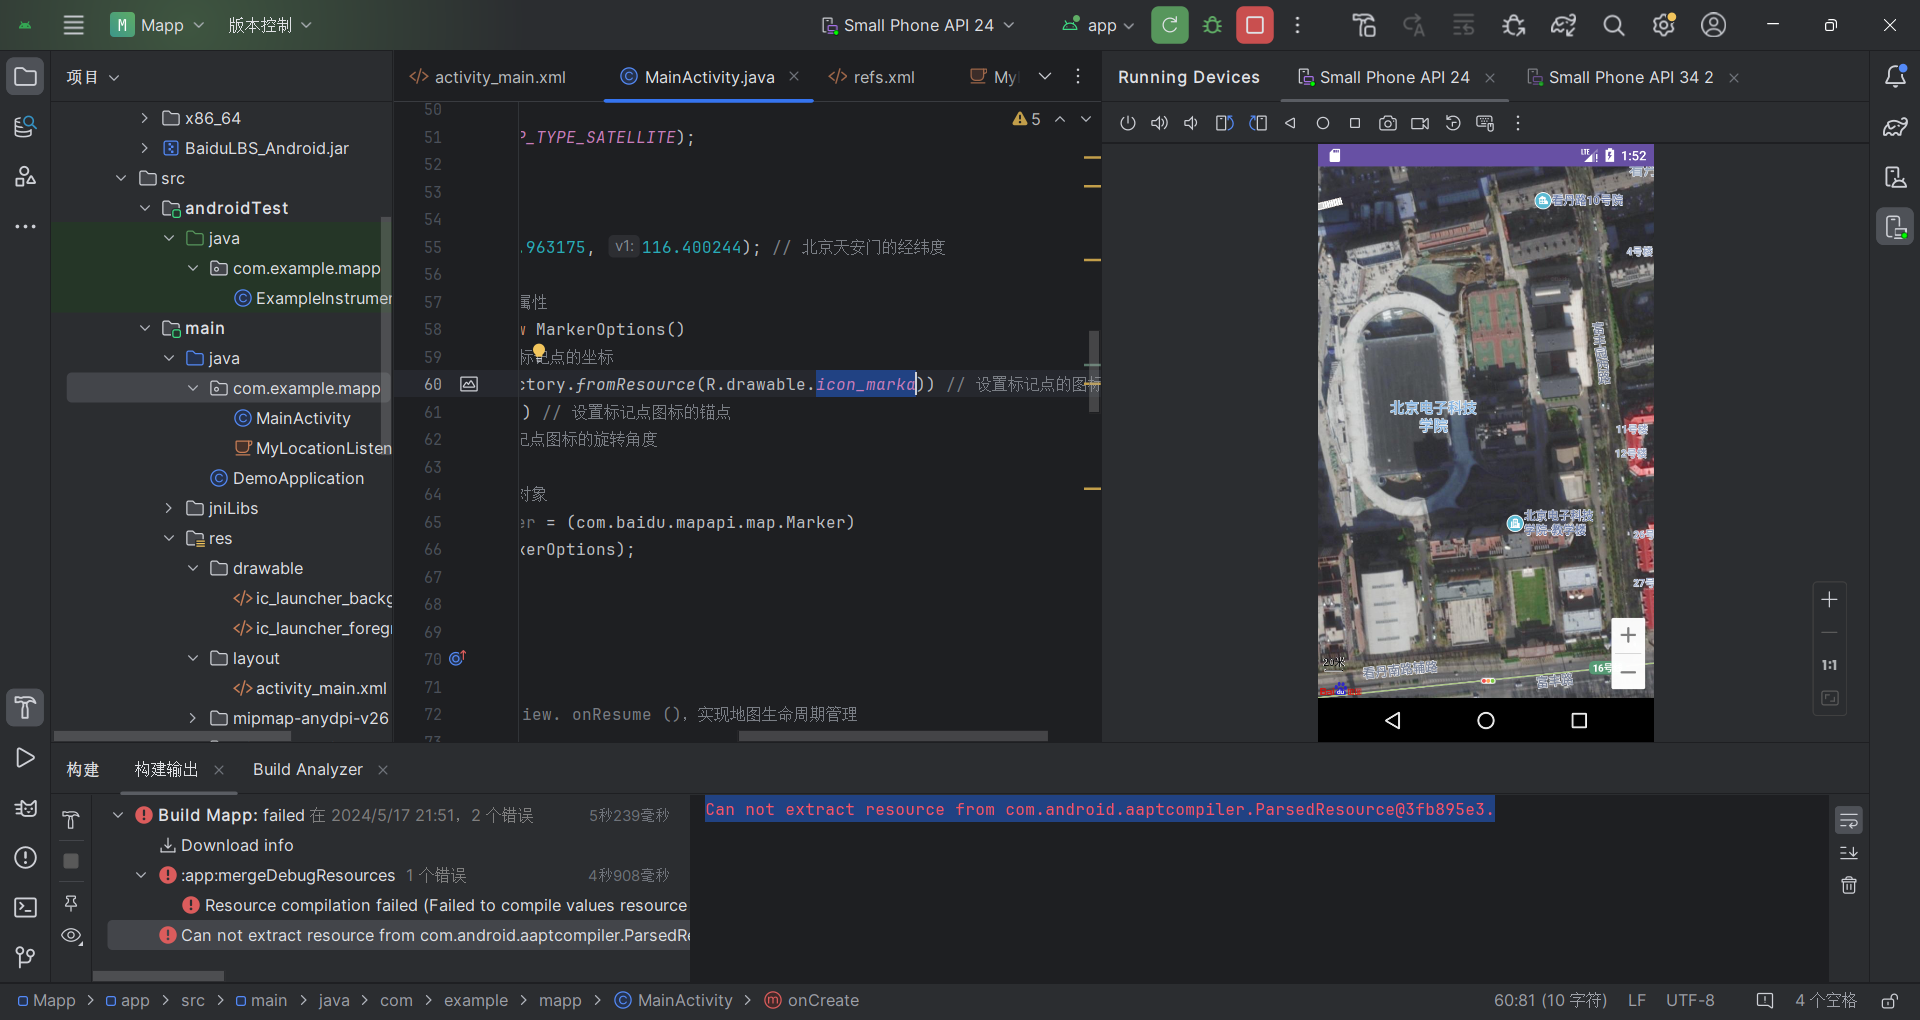The width and height of the screenshot is (1920, 1020).
Task: Collapse the androidTest folder
Action: click(144, 208)
